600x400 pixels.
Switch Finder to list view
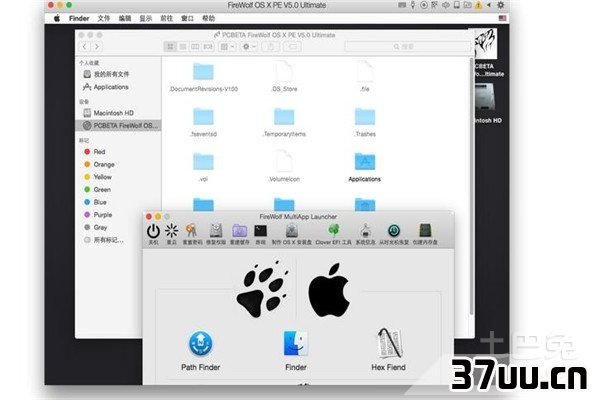pos(183,47)
